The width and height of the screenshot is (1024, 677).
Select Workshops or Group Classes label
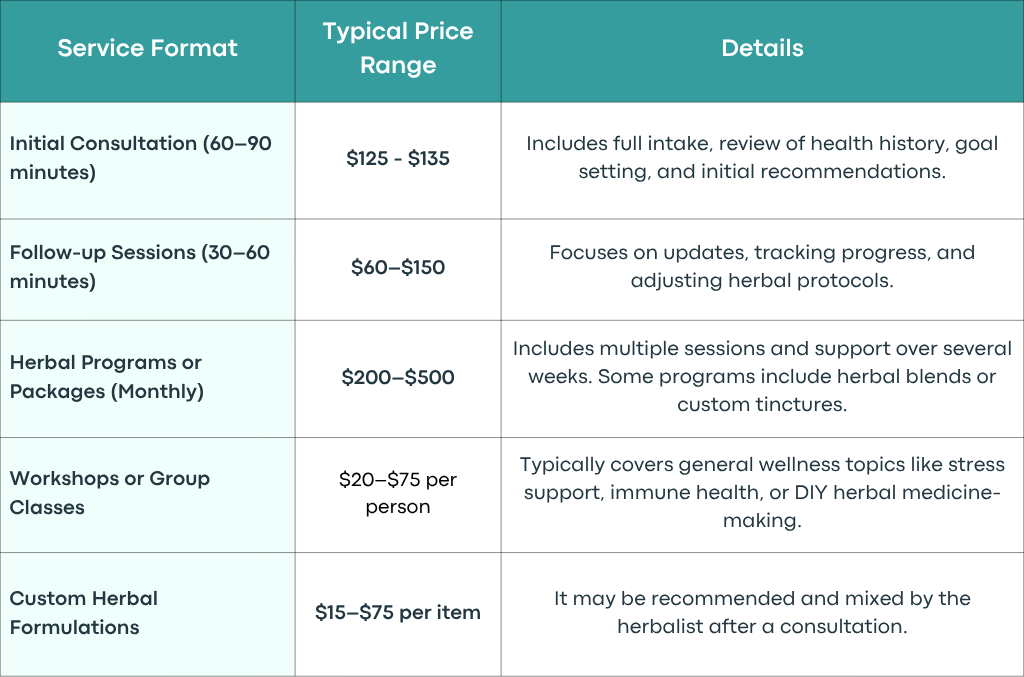click(110, 492)
